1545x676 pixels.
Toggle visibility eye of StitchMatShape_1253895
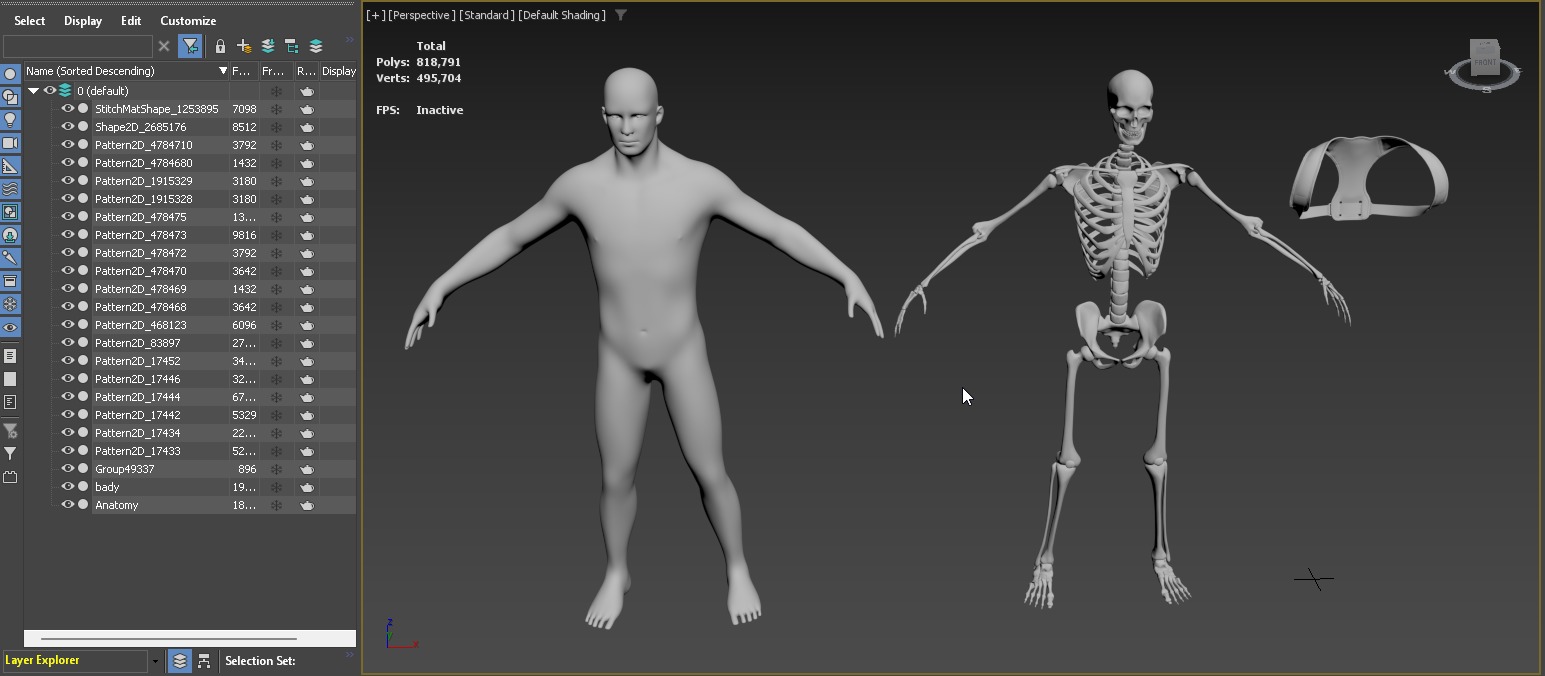[68, 109]
